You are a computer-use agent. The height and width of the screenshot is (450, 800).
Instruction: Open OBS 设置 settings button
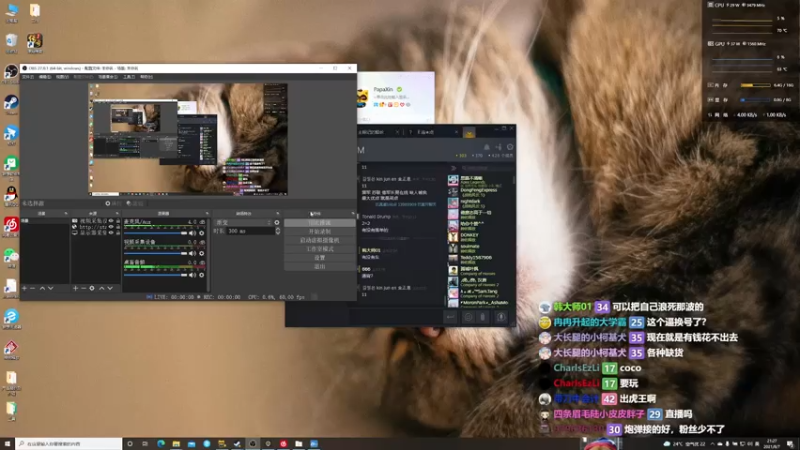click(319, 258)
